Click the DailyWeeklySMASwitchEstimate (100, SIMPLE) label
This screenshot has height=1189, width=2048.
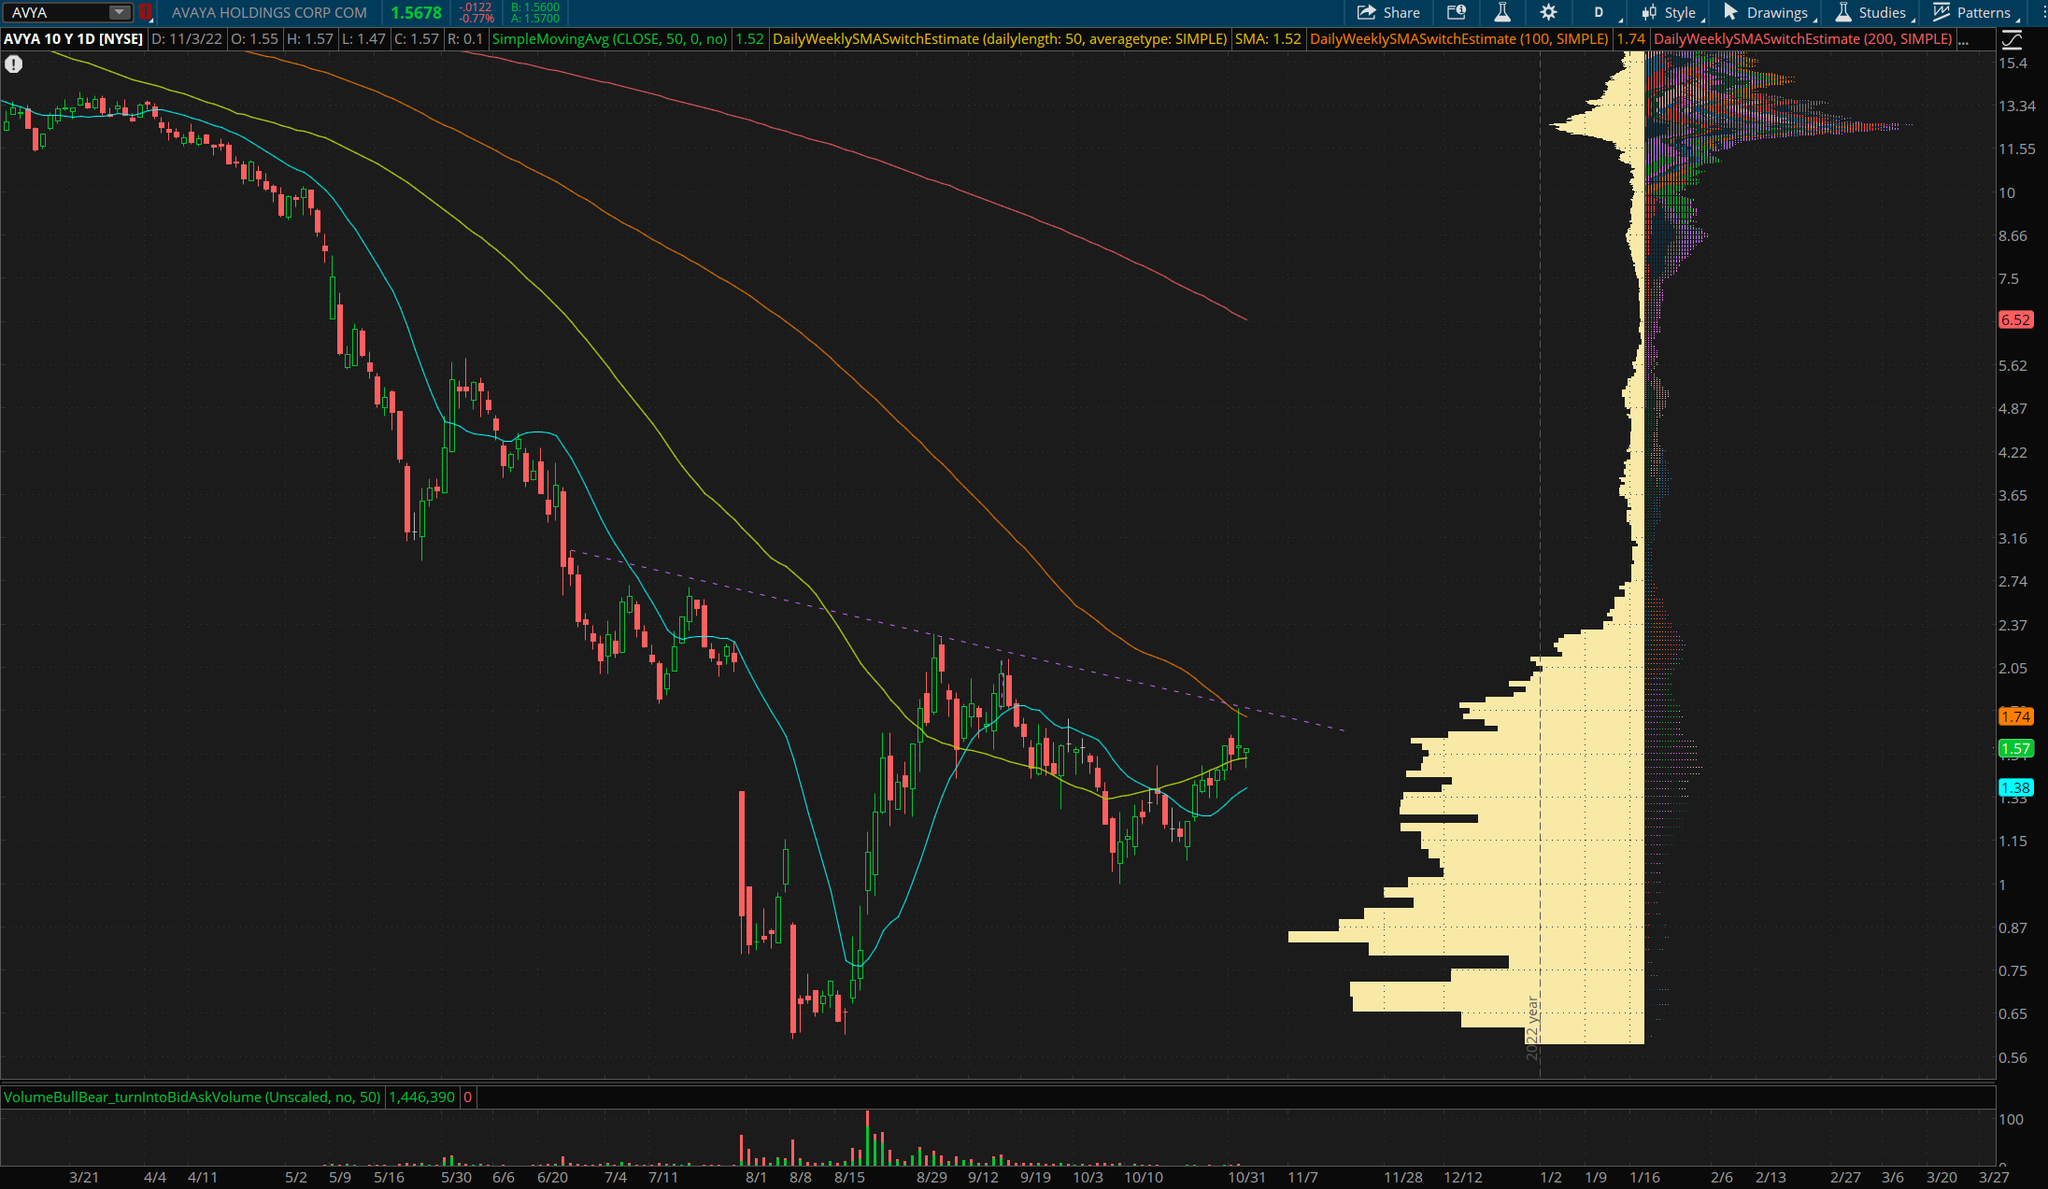[1460, 40]
